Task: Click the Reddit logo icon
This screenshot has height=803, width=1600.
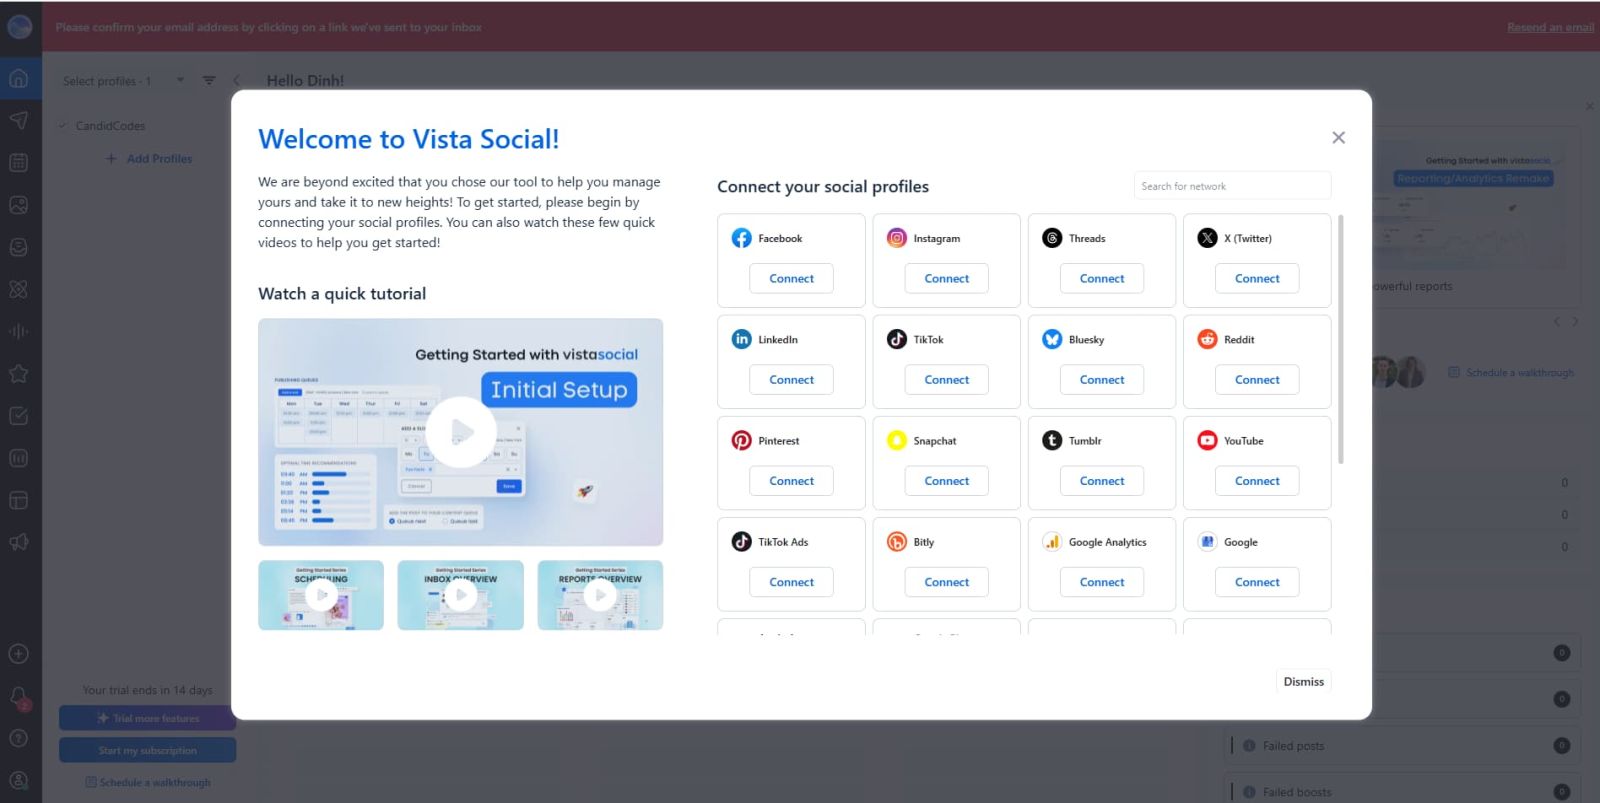Action: 1207,339
